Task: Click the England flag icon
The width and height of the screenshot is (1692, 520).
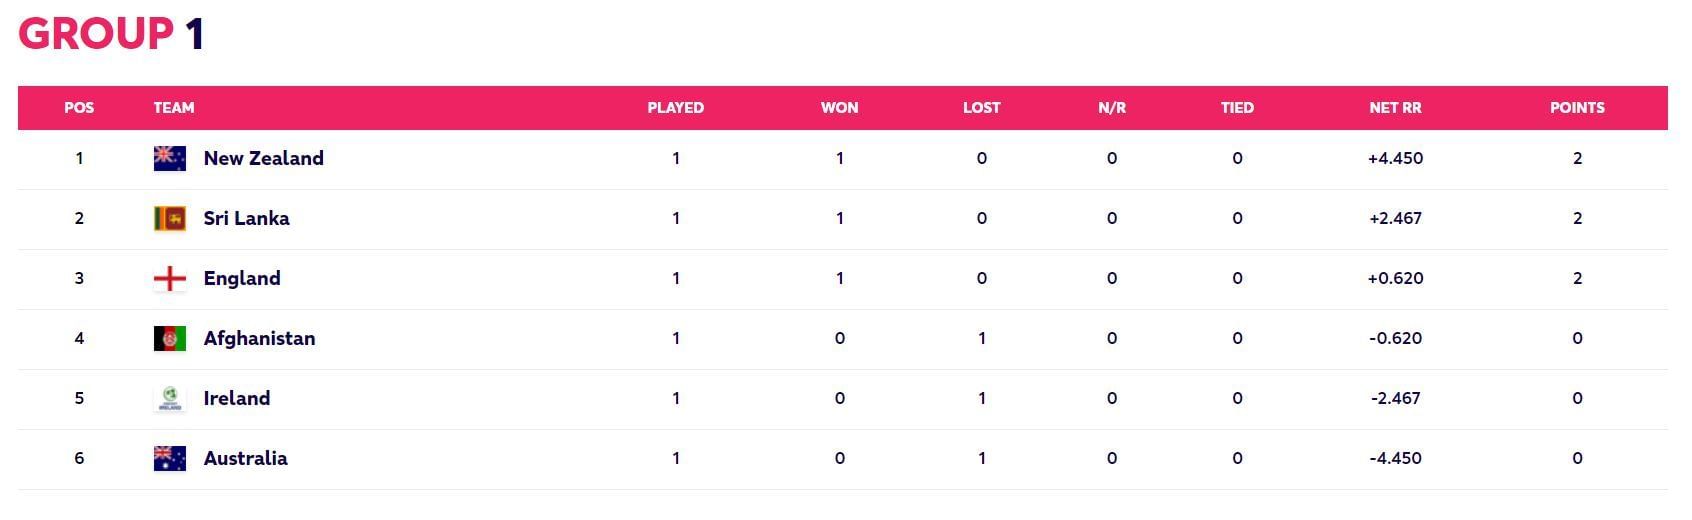Action: click(170, 278)
